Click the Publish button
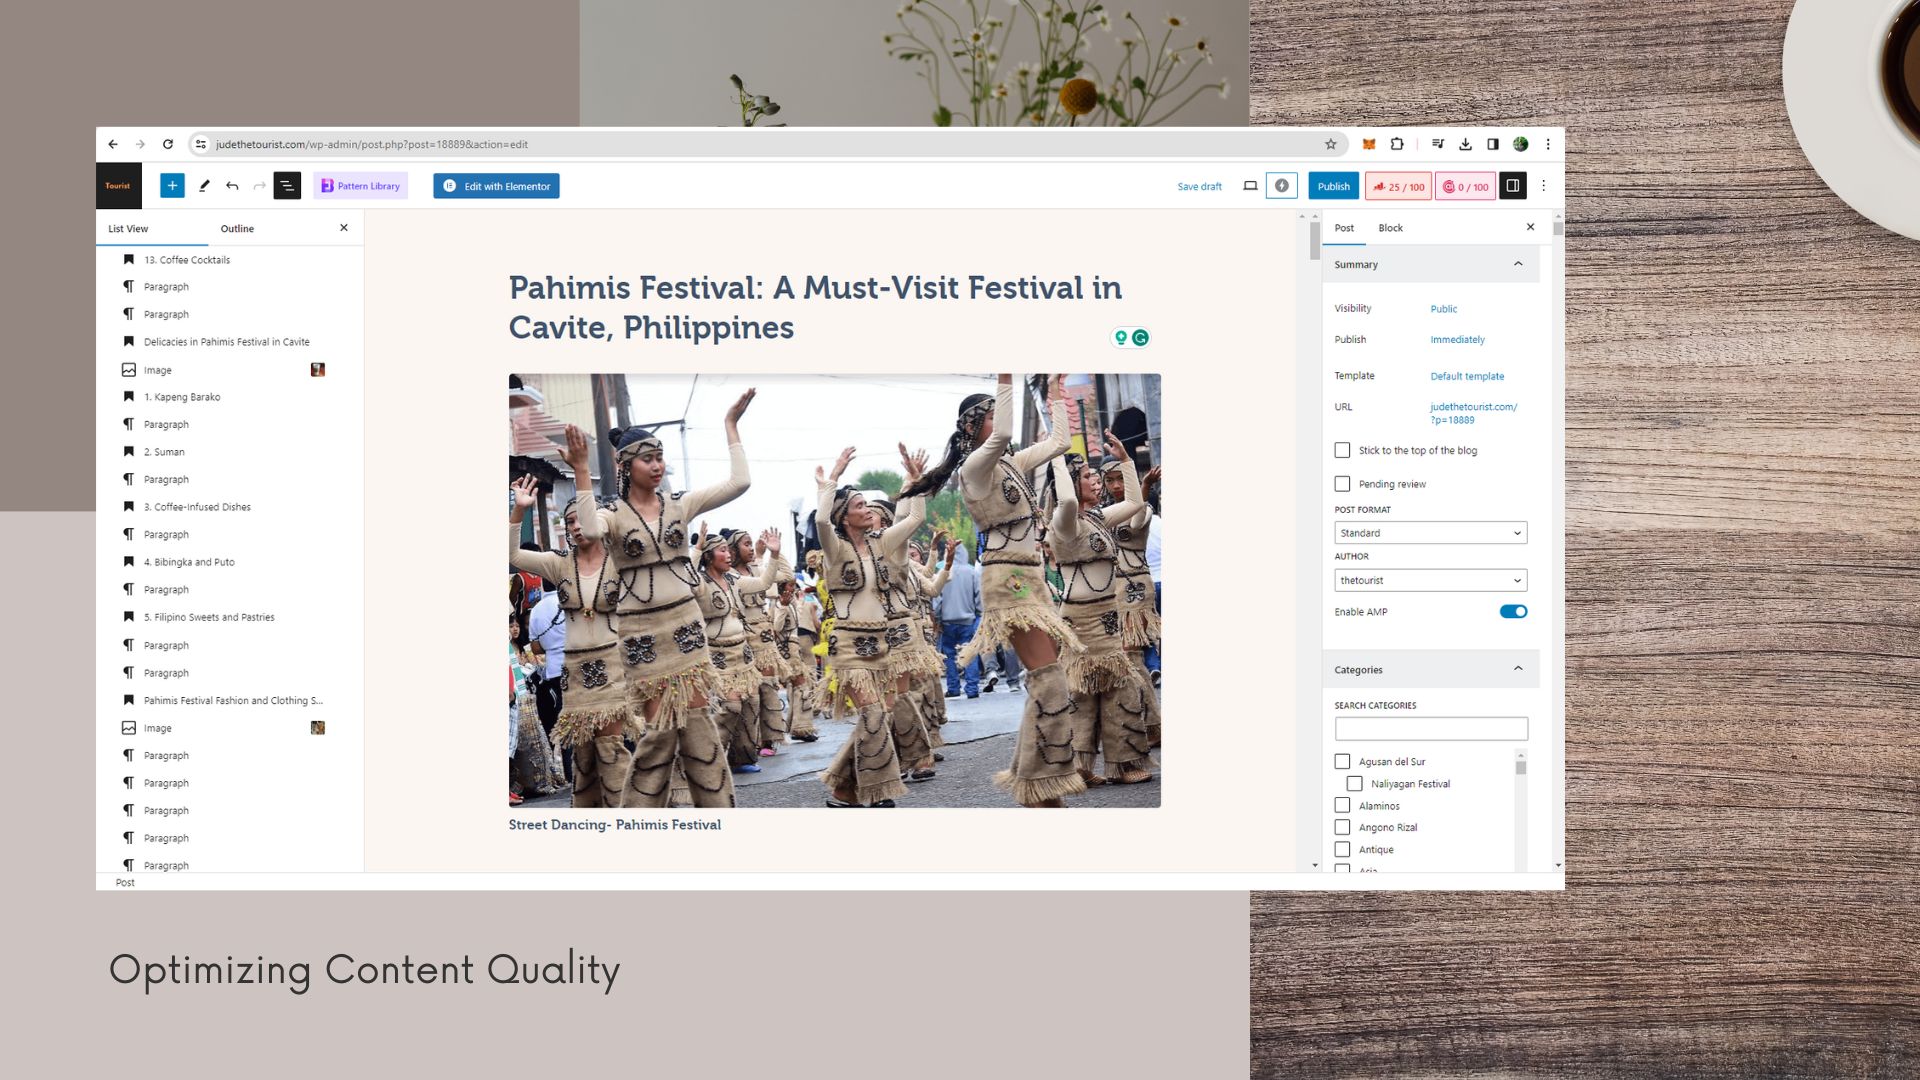Image resolution: width=1920 pixels, height=1080 pixels. click(1333, 186)
